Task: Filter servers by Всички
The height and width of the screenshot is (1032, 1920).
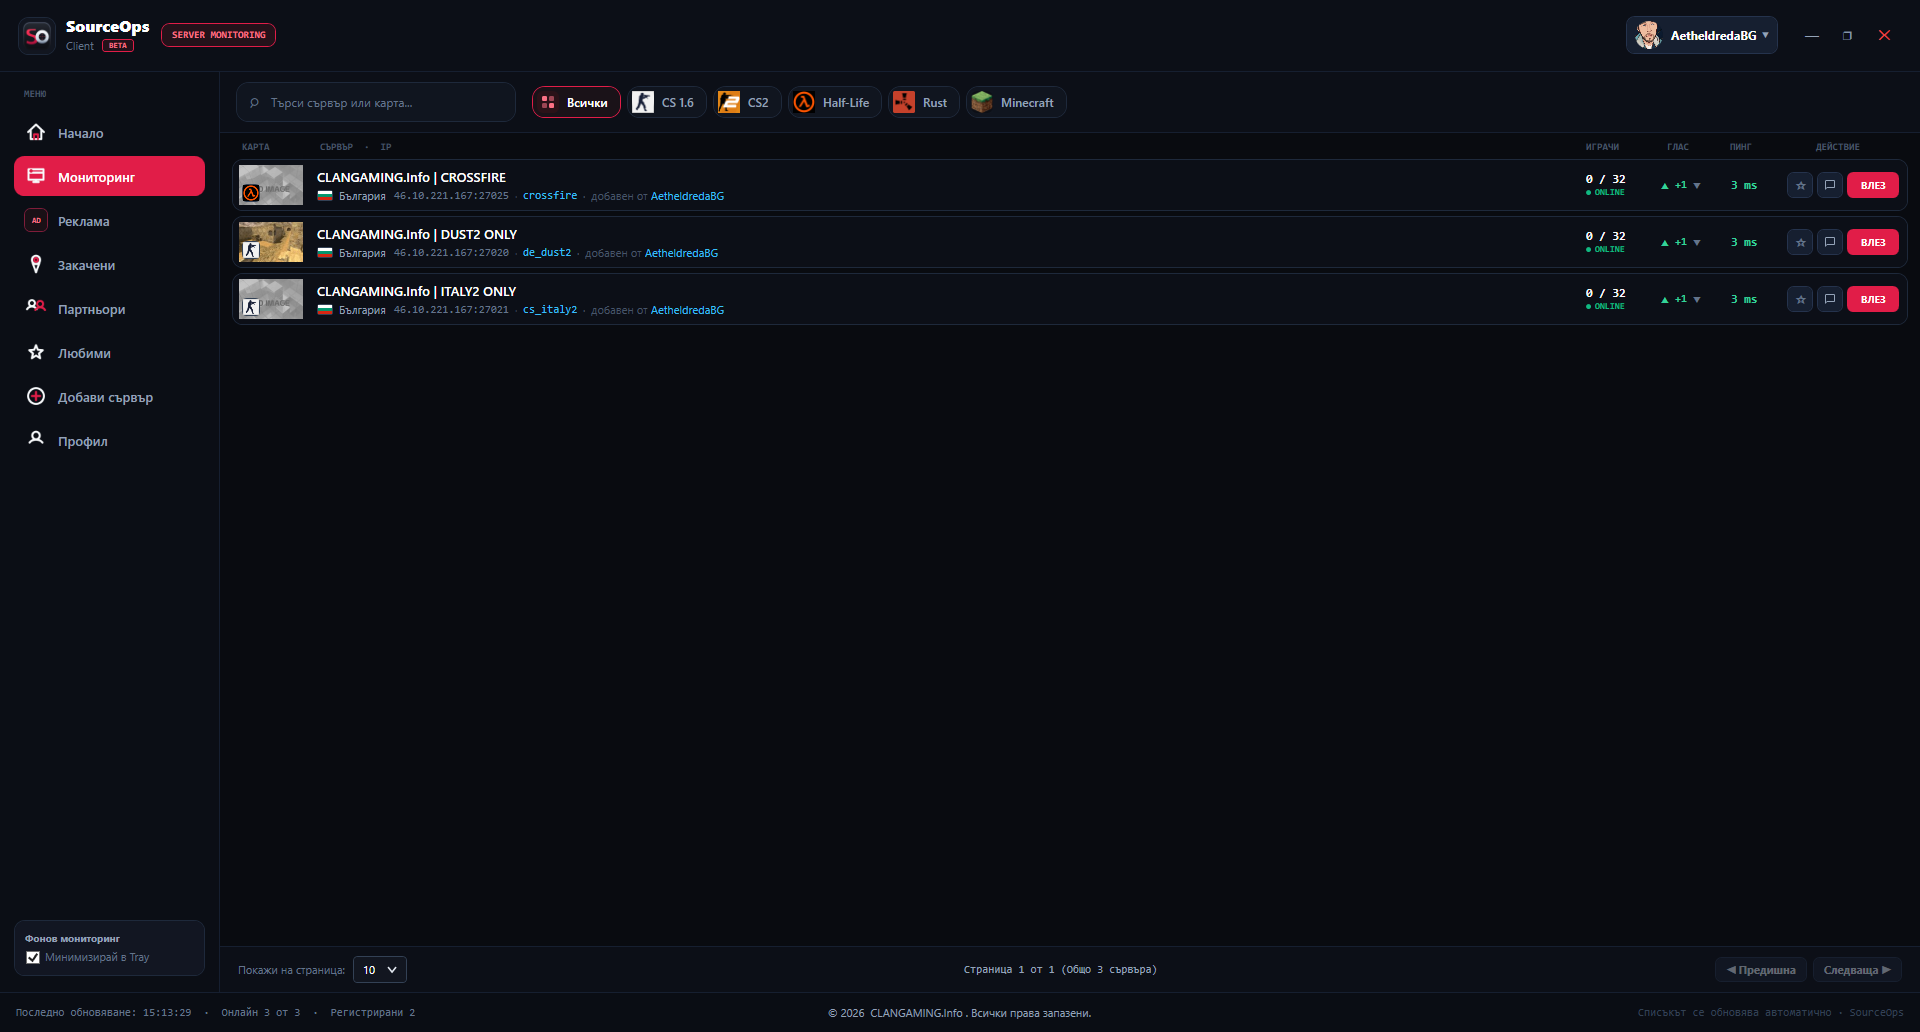Action: pos(576,102)
